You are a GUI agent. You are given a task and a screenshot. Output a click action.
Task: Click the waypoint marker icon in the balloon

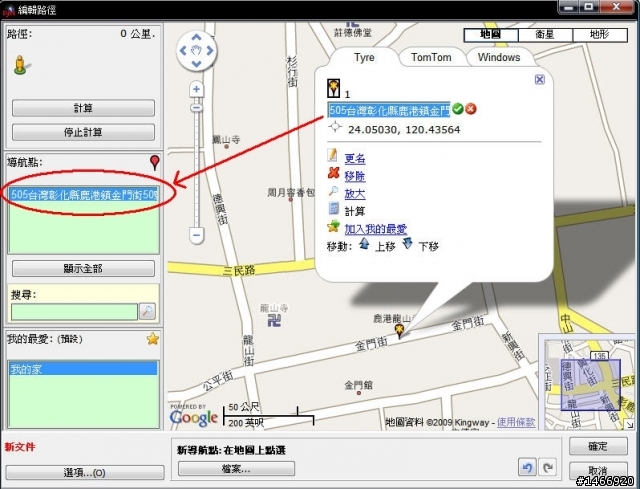(x=333, y=88)
